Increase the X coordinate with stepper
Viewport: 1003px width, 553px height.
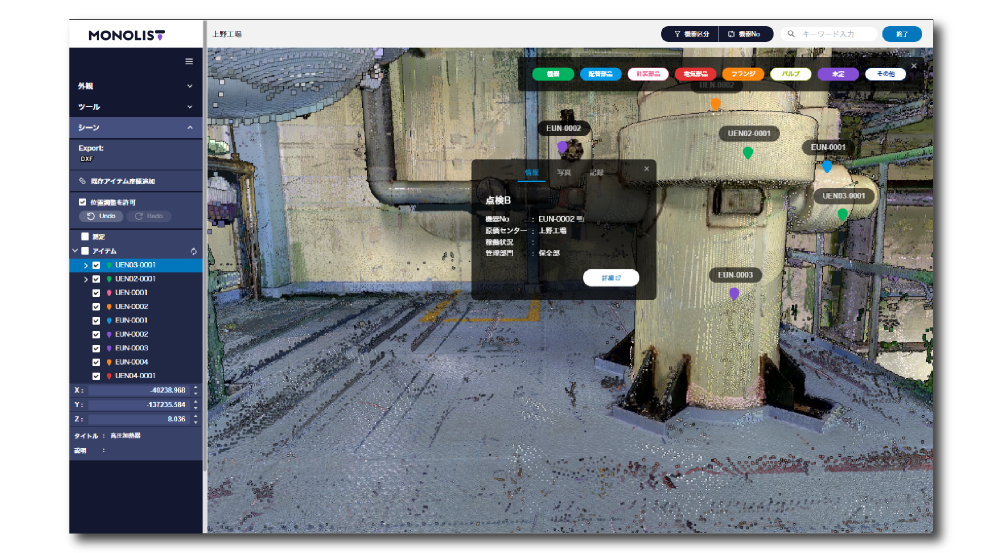coord(195,387)
